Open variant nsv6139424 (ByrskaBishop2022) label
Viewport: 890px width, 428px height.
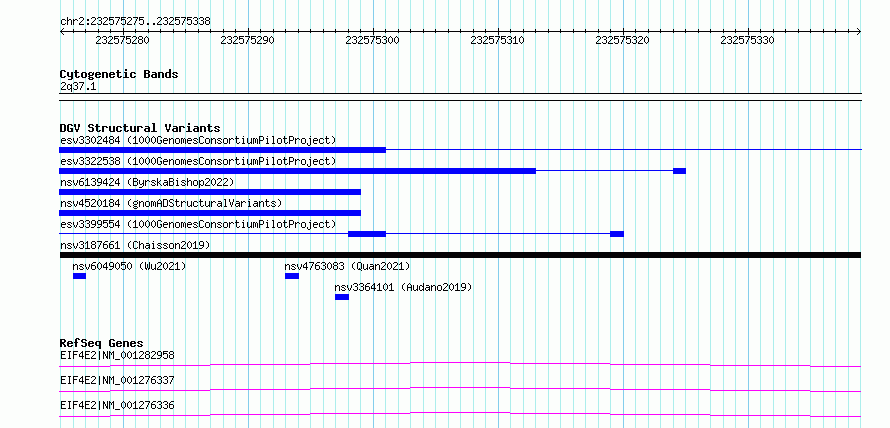pos(147,182)
